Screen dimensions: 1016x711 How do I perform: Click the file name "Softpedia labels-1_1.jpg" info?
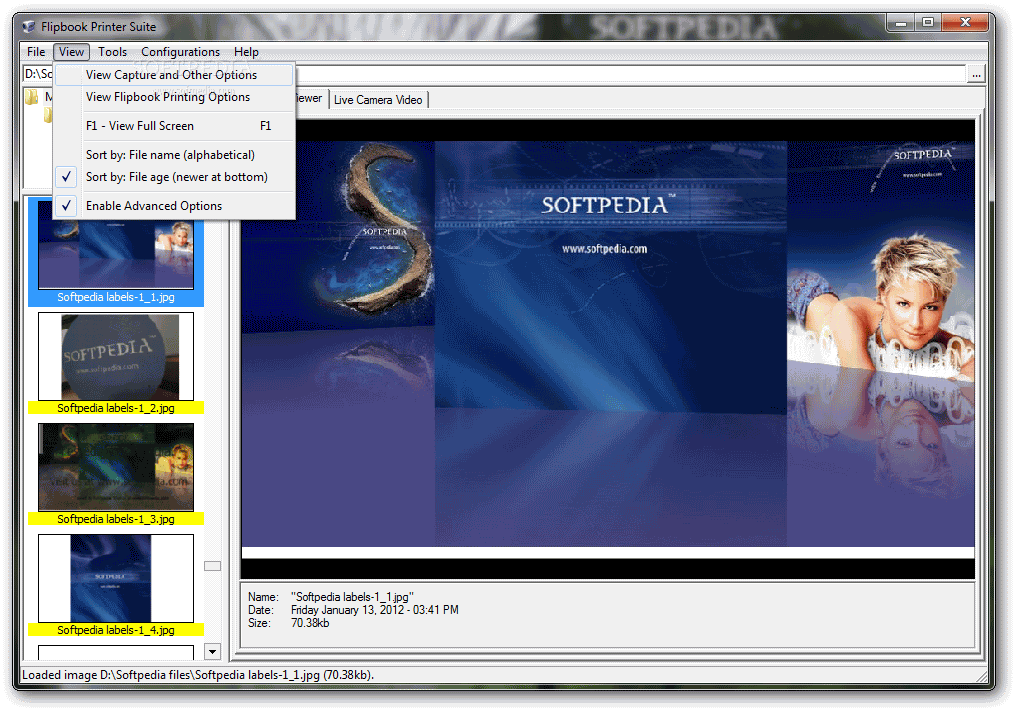tap(352, 597)
